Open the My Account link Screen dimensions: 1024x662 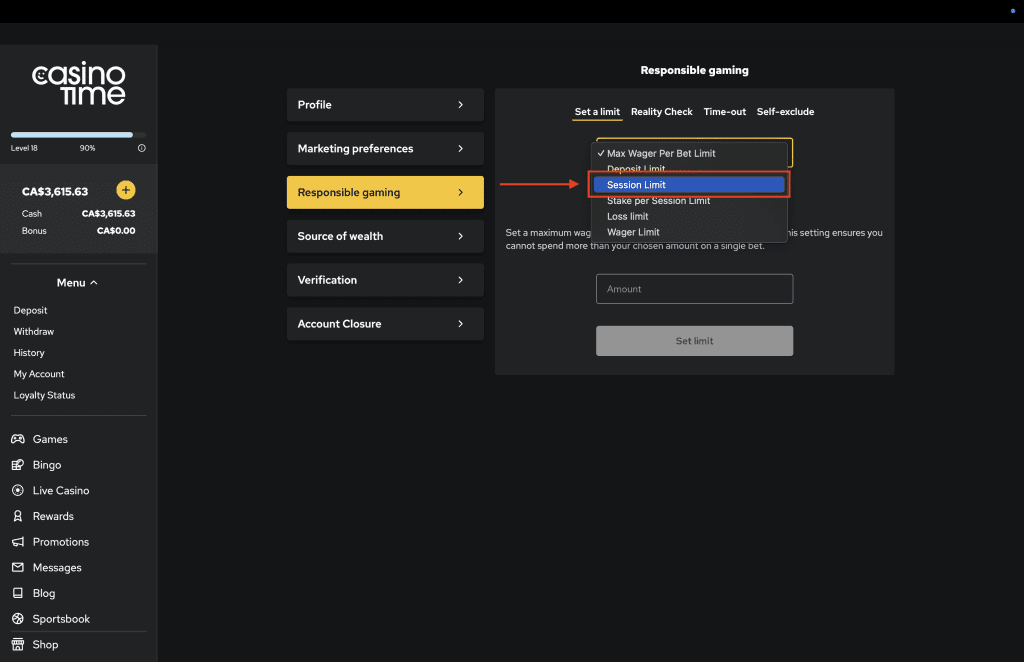pos(39,374)
